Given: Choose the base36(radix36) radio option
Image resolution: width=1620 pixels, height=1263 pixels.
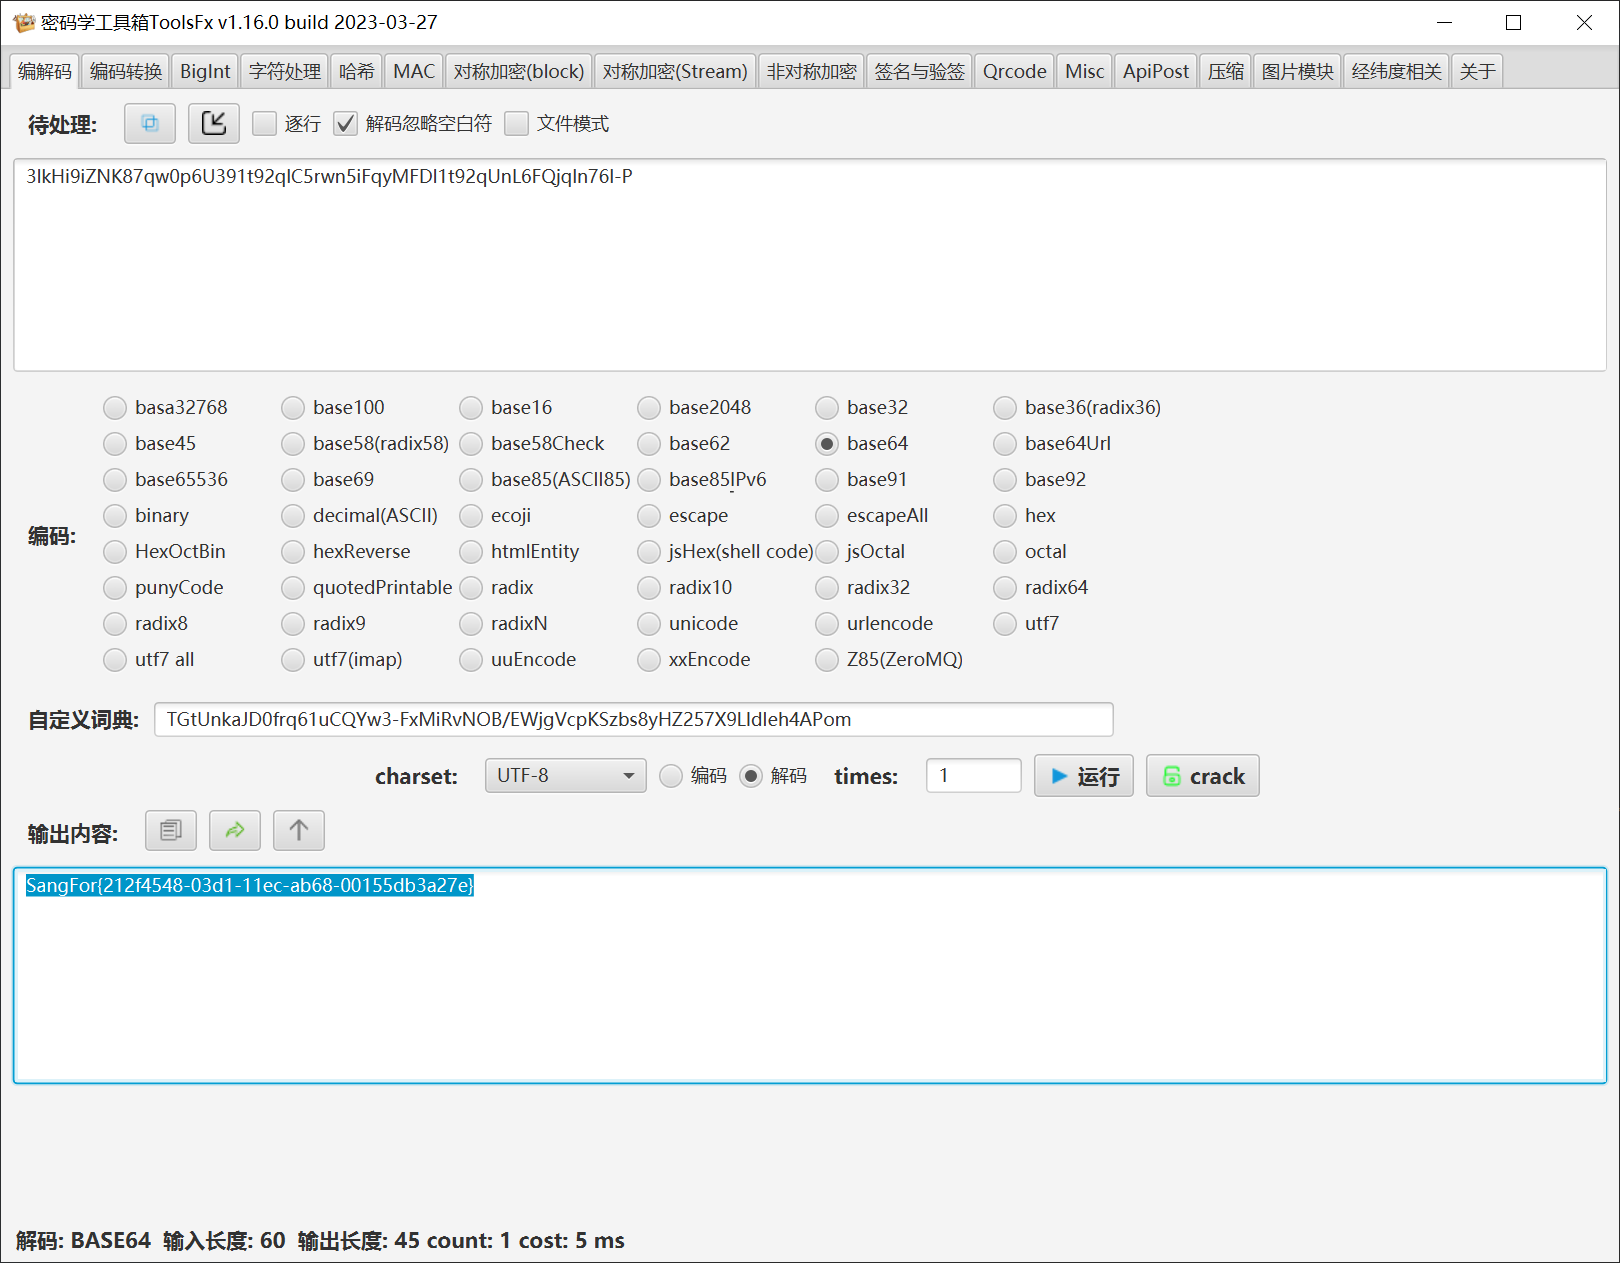Looking at the screenshot, I should (1005, 407).
